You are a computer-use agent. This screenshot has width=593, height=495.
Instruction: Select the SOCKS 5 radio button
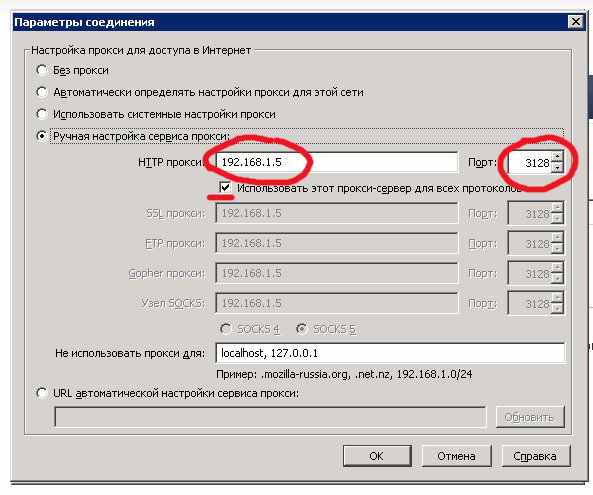tap(301, 329)
